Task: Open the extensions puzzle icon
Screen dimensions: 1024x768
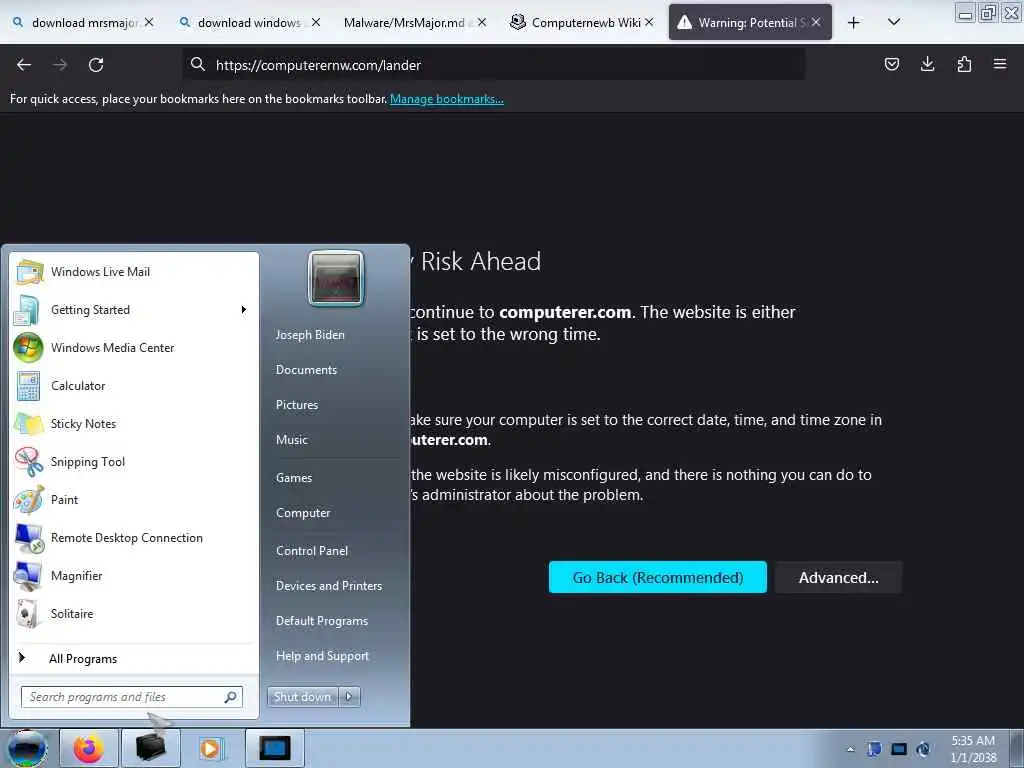Action: tap(964, 64)
